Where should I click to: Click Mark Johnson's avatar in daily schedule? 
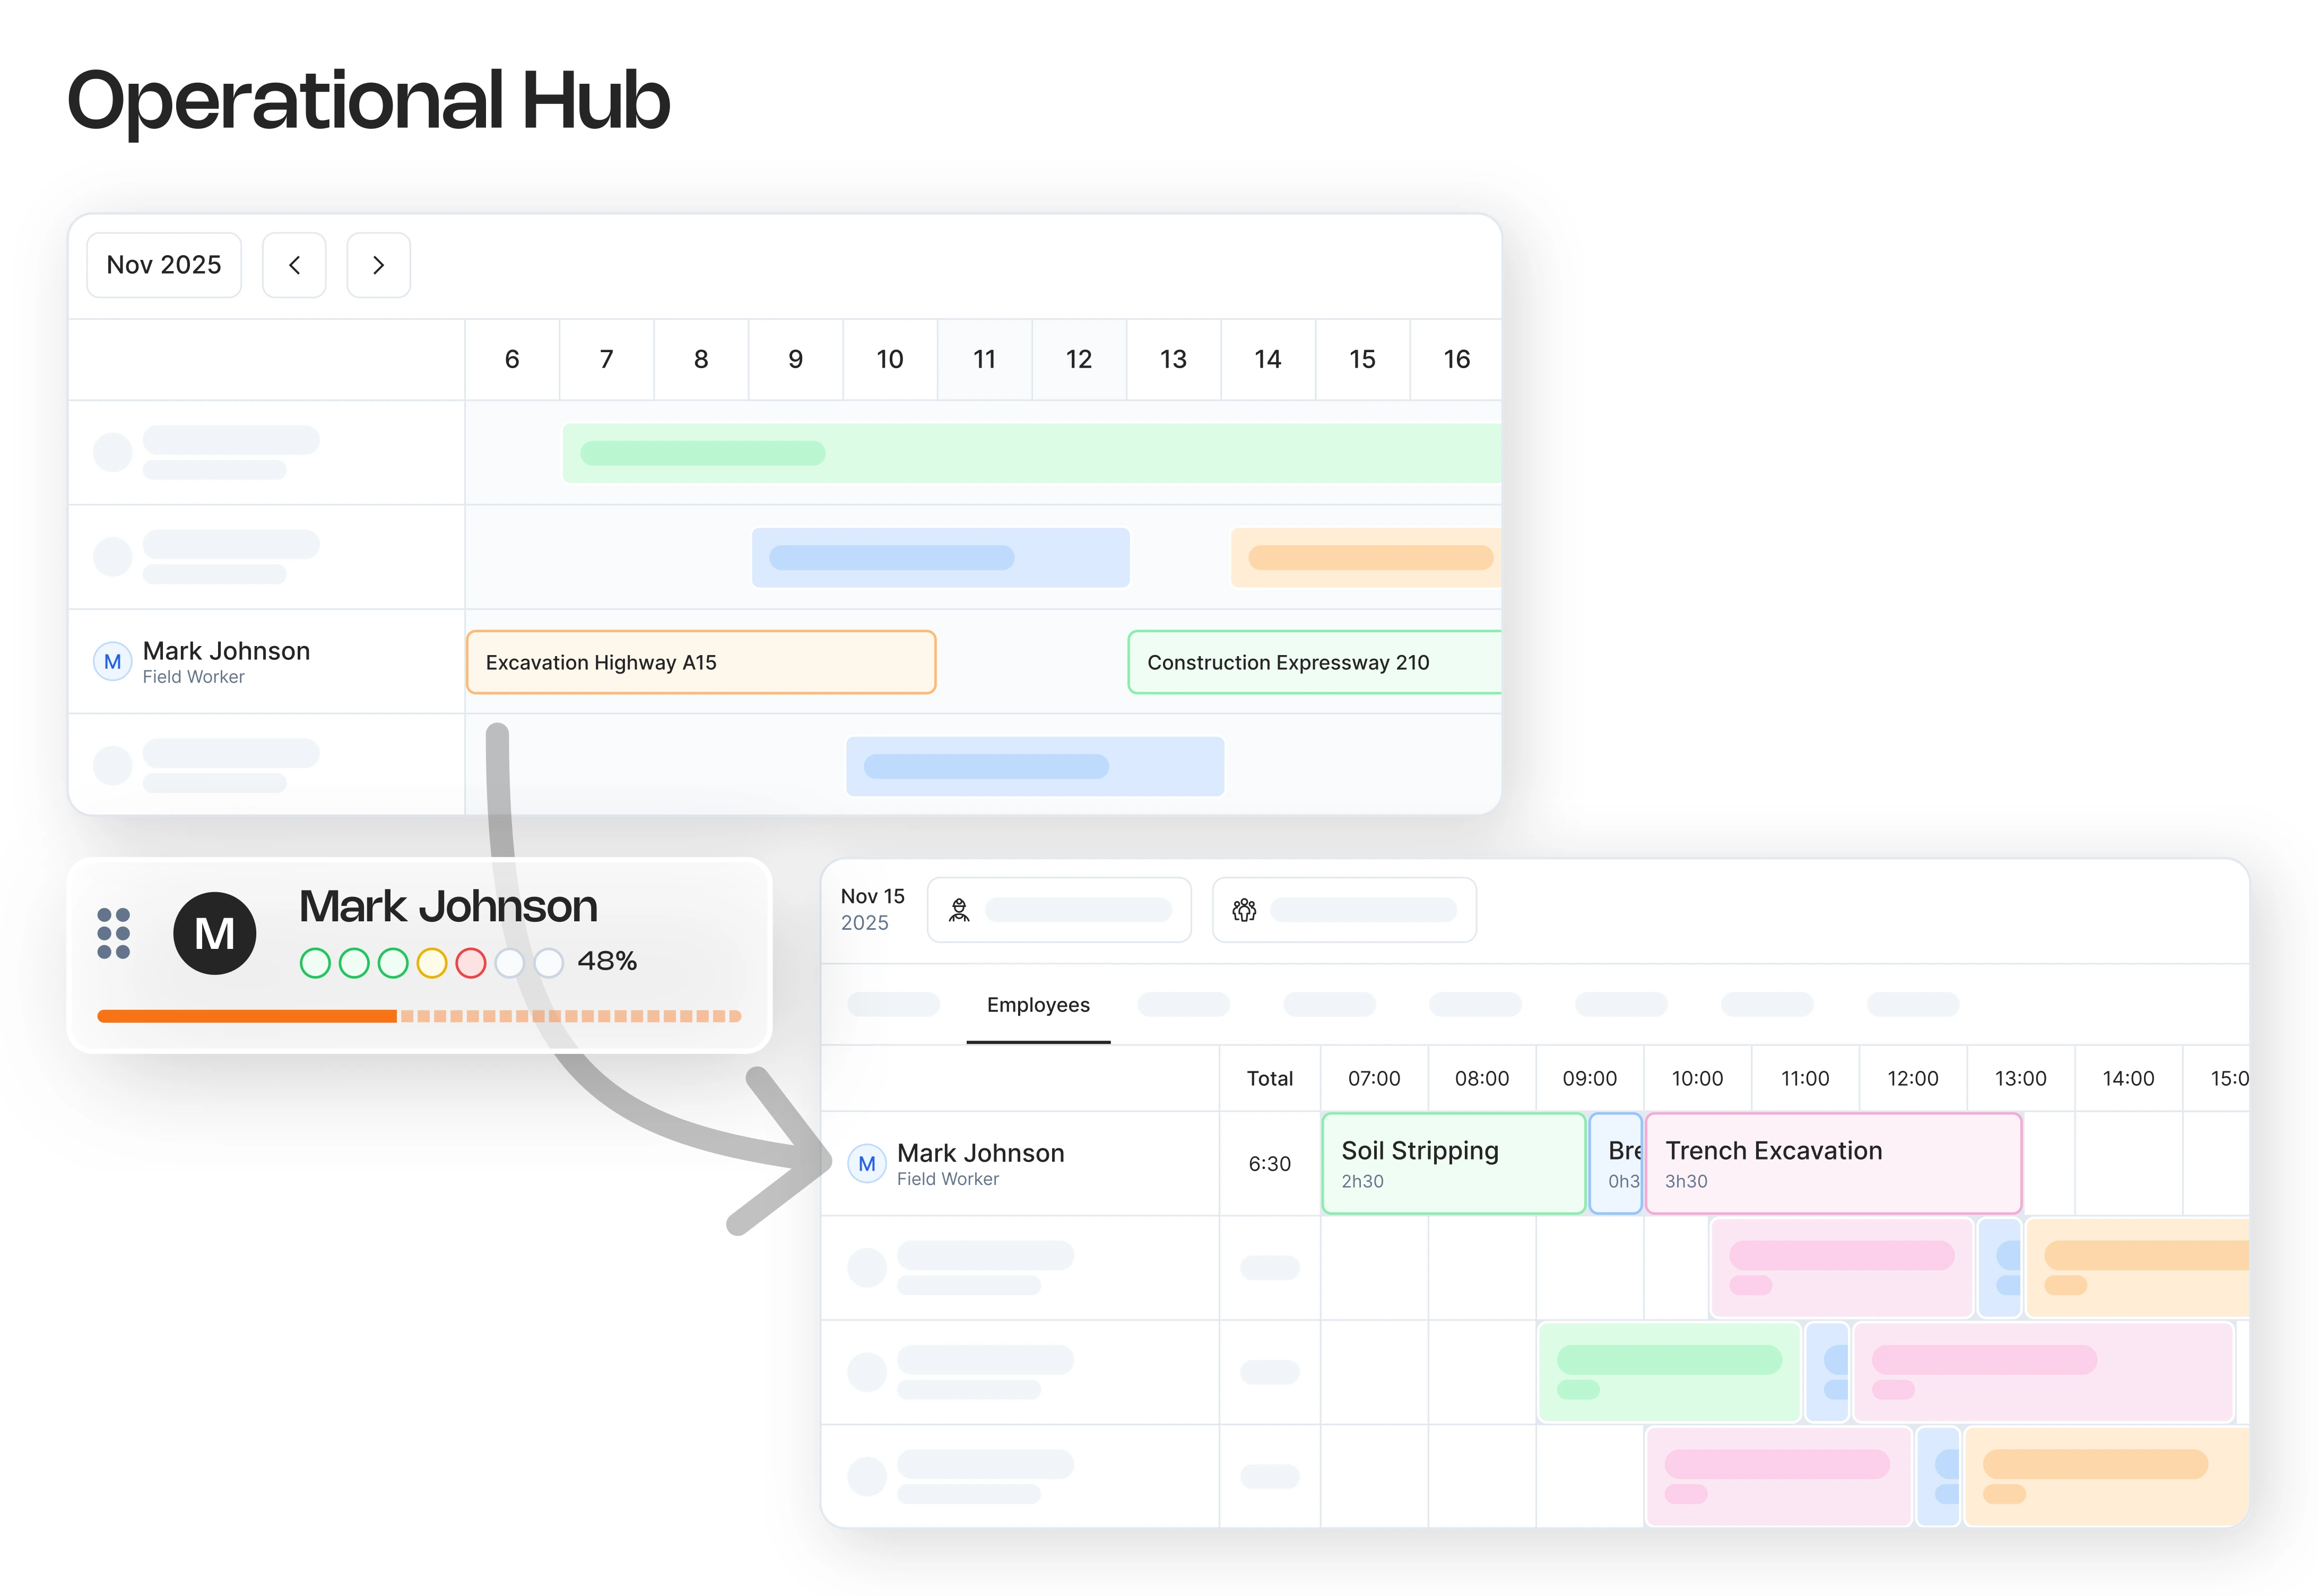pyautogui.click(x=866, y=1164)
